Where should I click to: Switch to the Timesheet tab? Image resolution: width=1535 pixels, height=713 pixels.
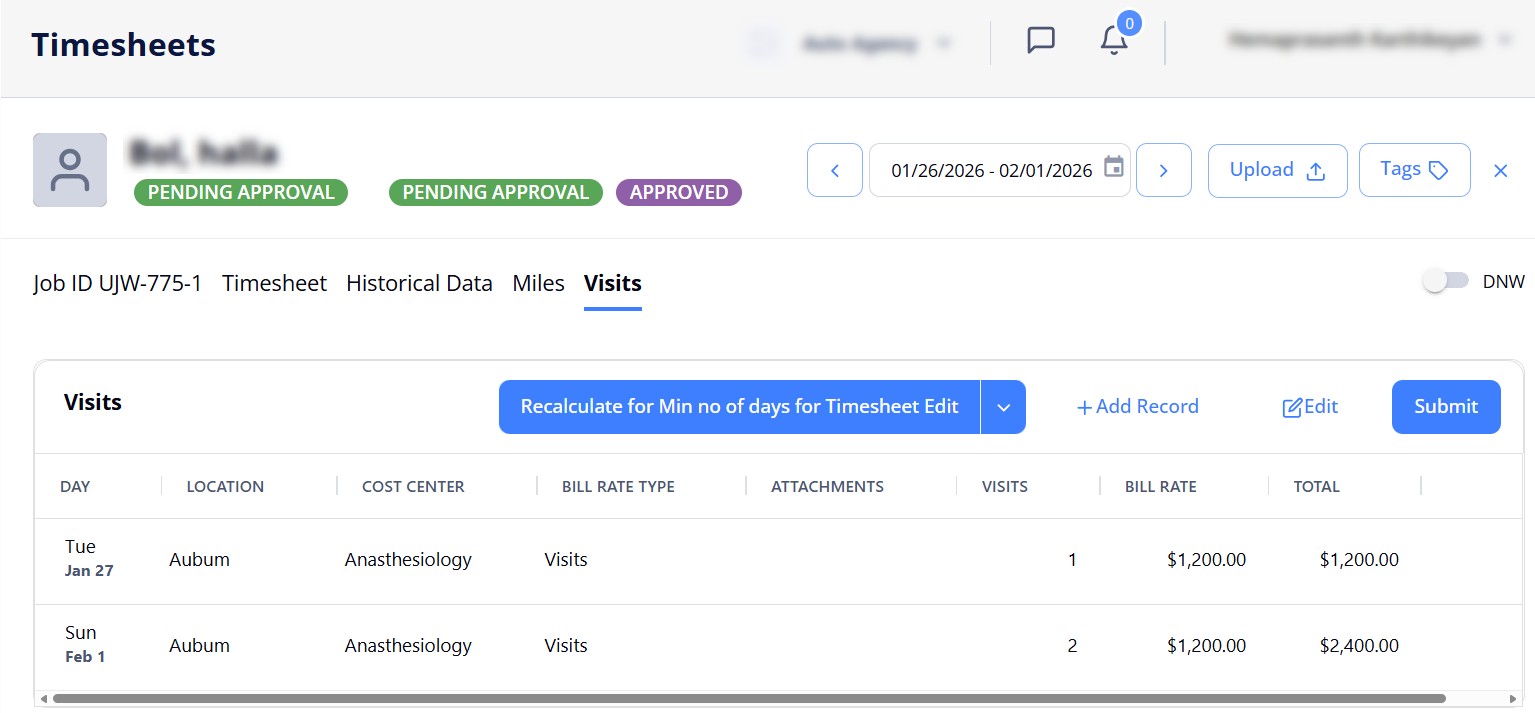point(274,284)
